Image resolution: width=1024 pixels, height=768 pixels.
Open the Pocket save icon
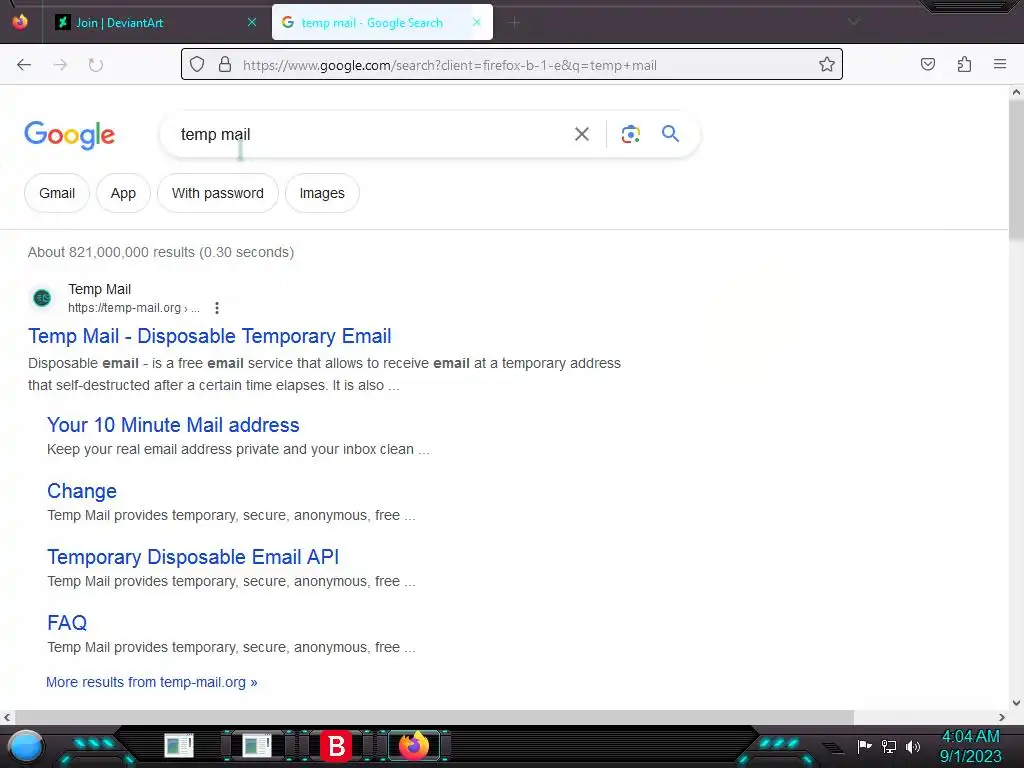927,64
